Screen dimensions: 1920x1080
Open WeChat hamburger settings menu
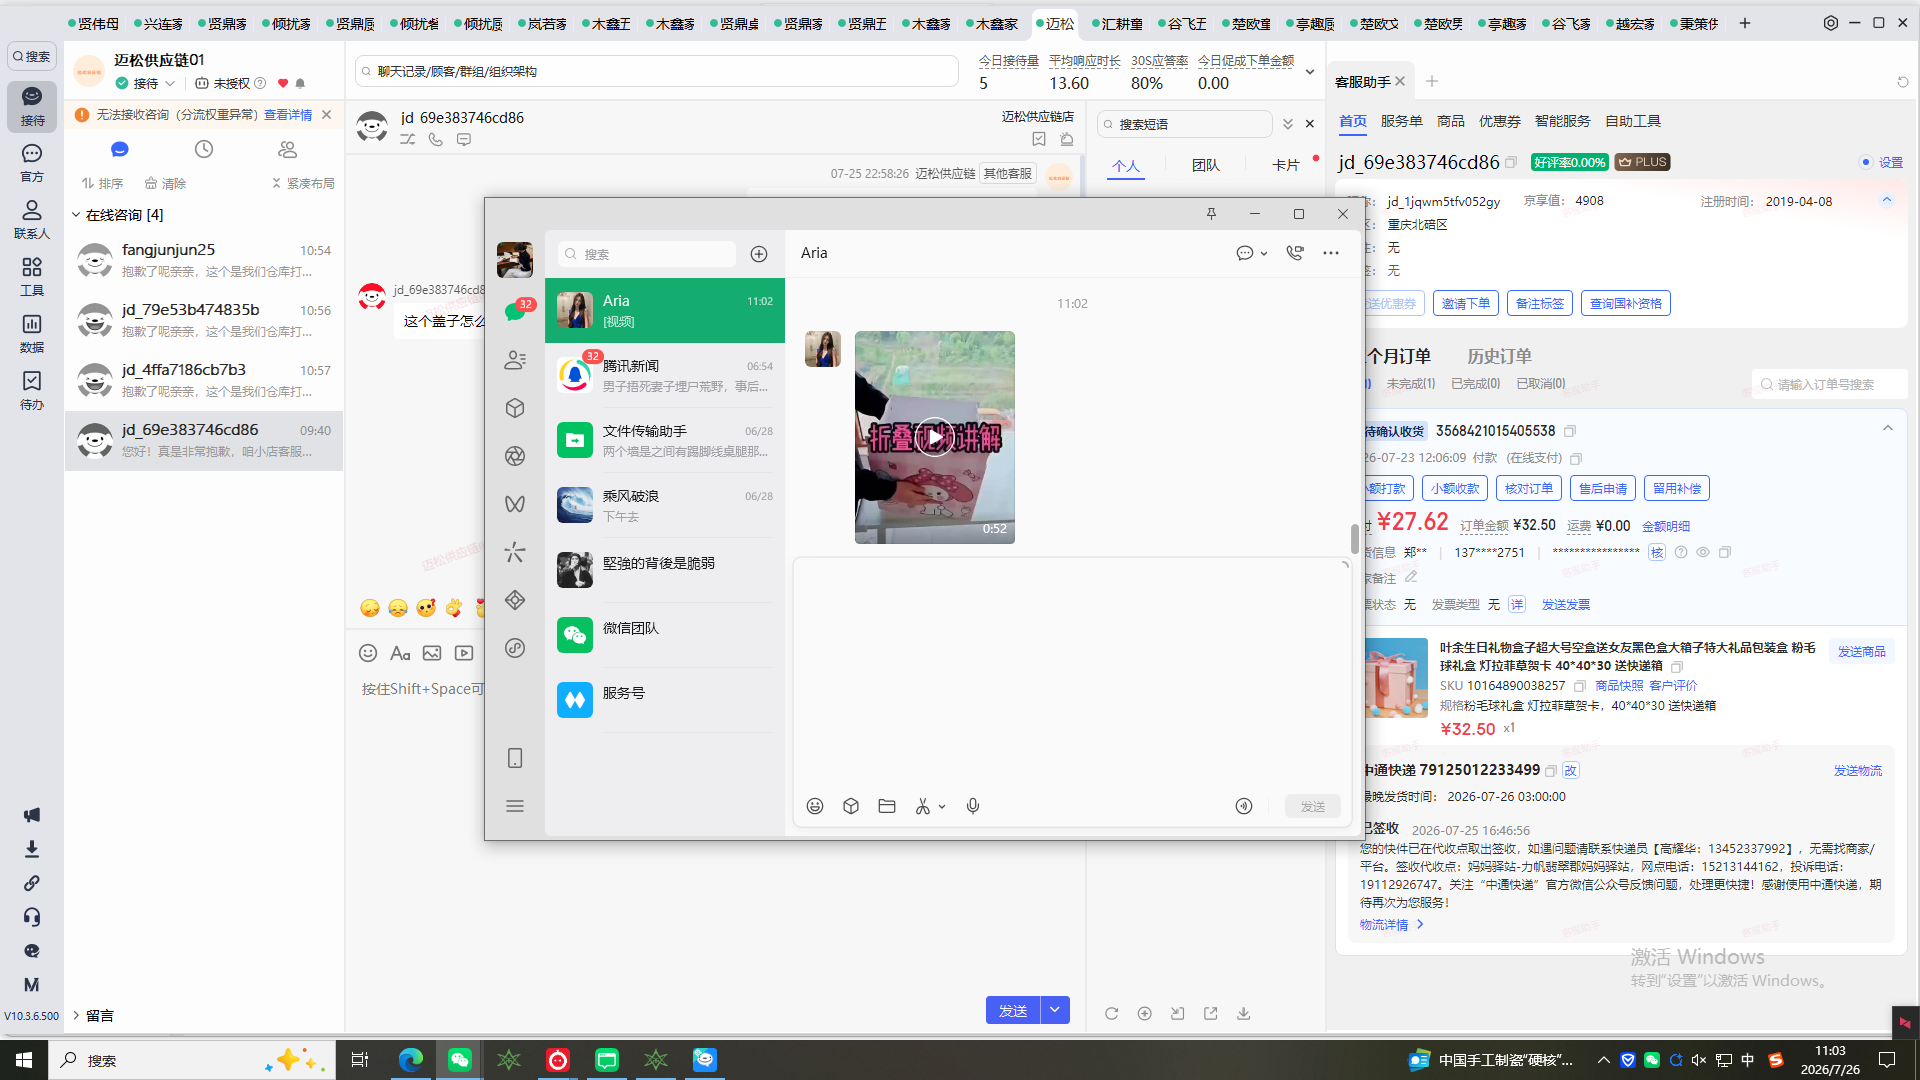515,806
